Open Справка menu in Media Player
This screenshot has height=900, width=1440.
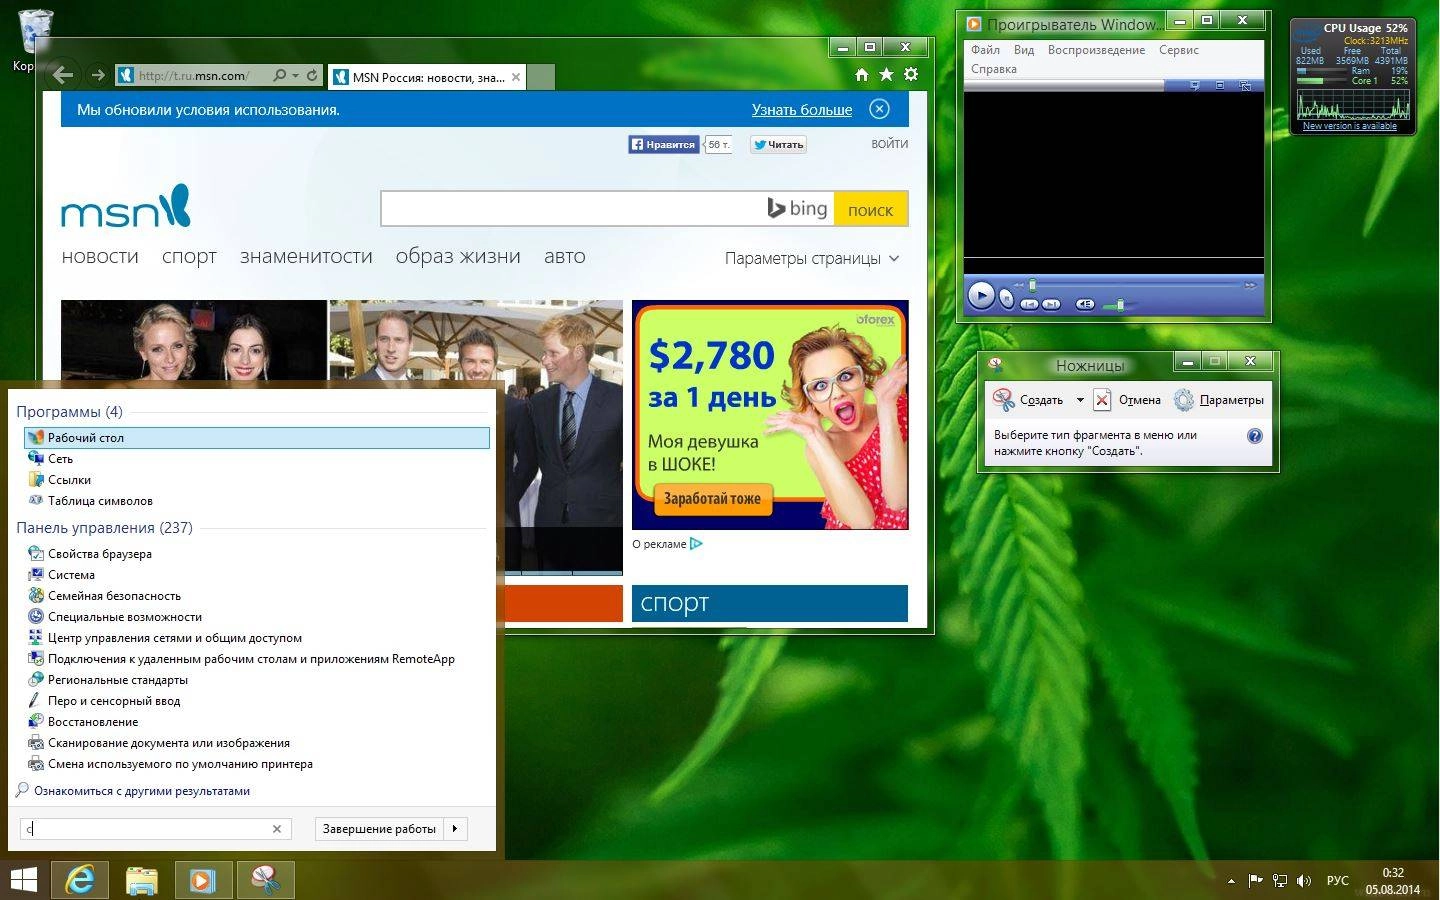click(x=994, y=69)
